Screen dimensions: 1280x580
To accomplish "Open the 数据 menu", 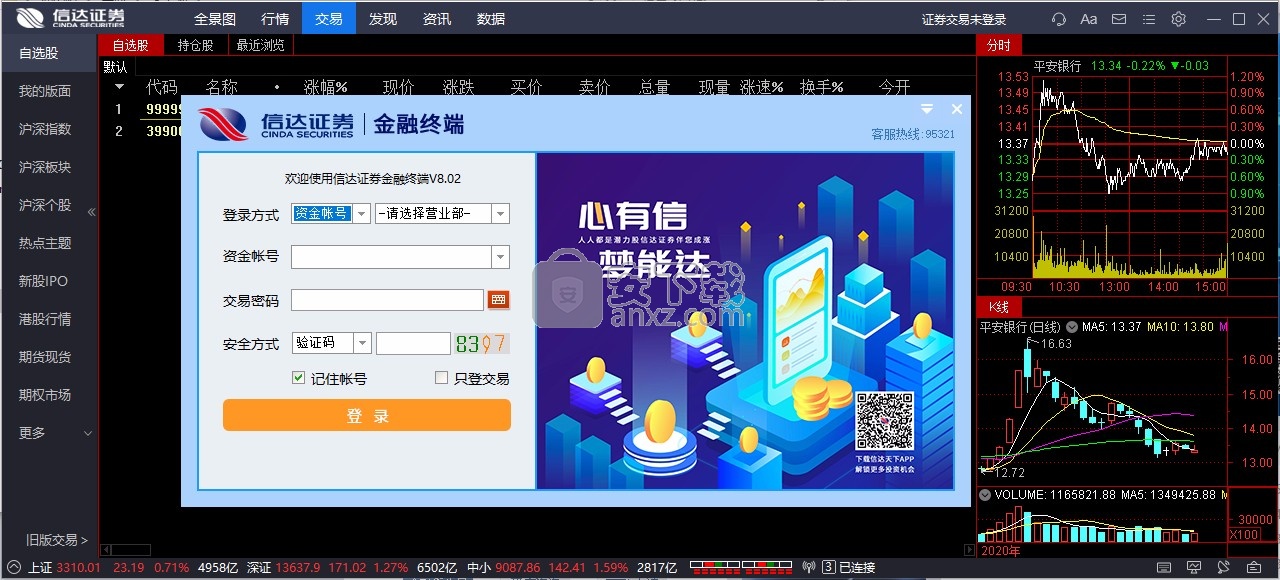I will tap(491, 19).
